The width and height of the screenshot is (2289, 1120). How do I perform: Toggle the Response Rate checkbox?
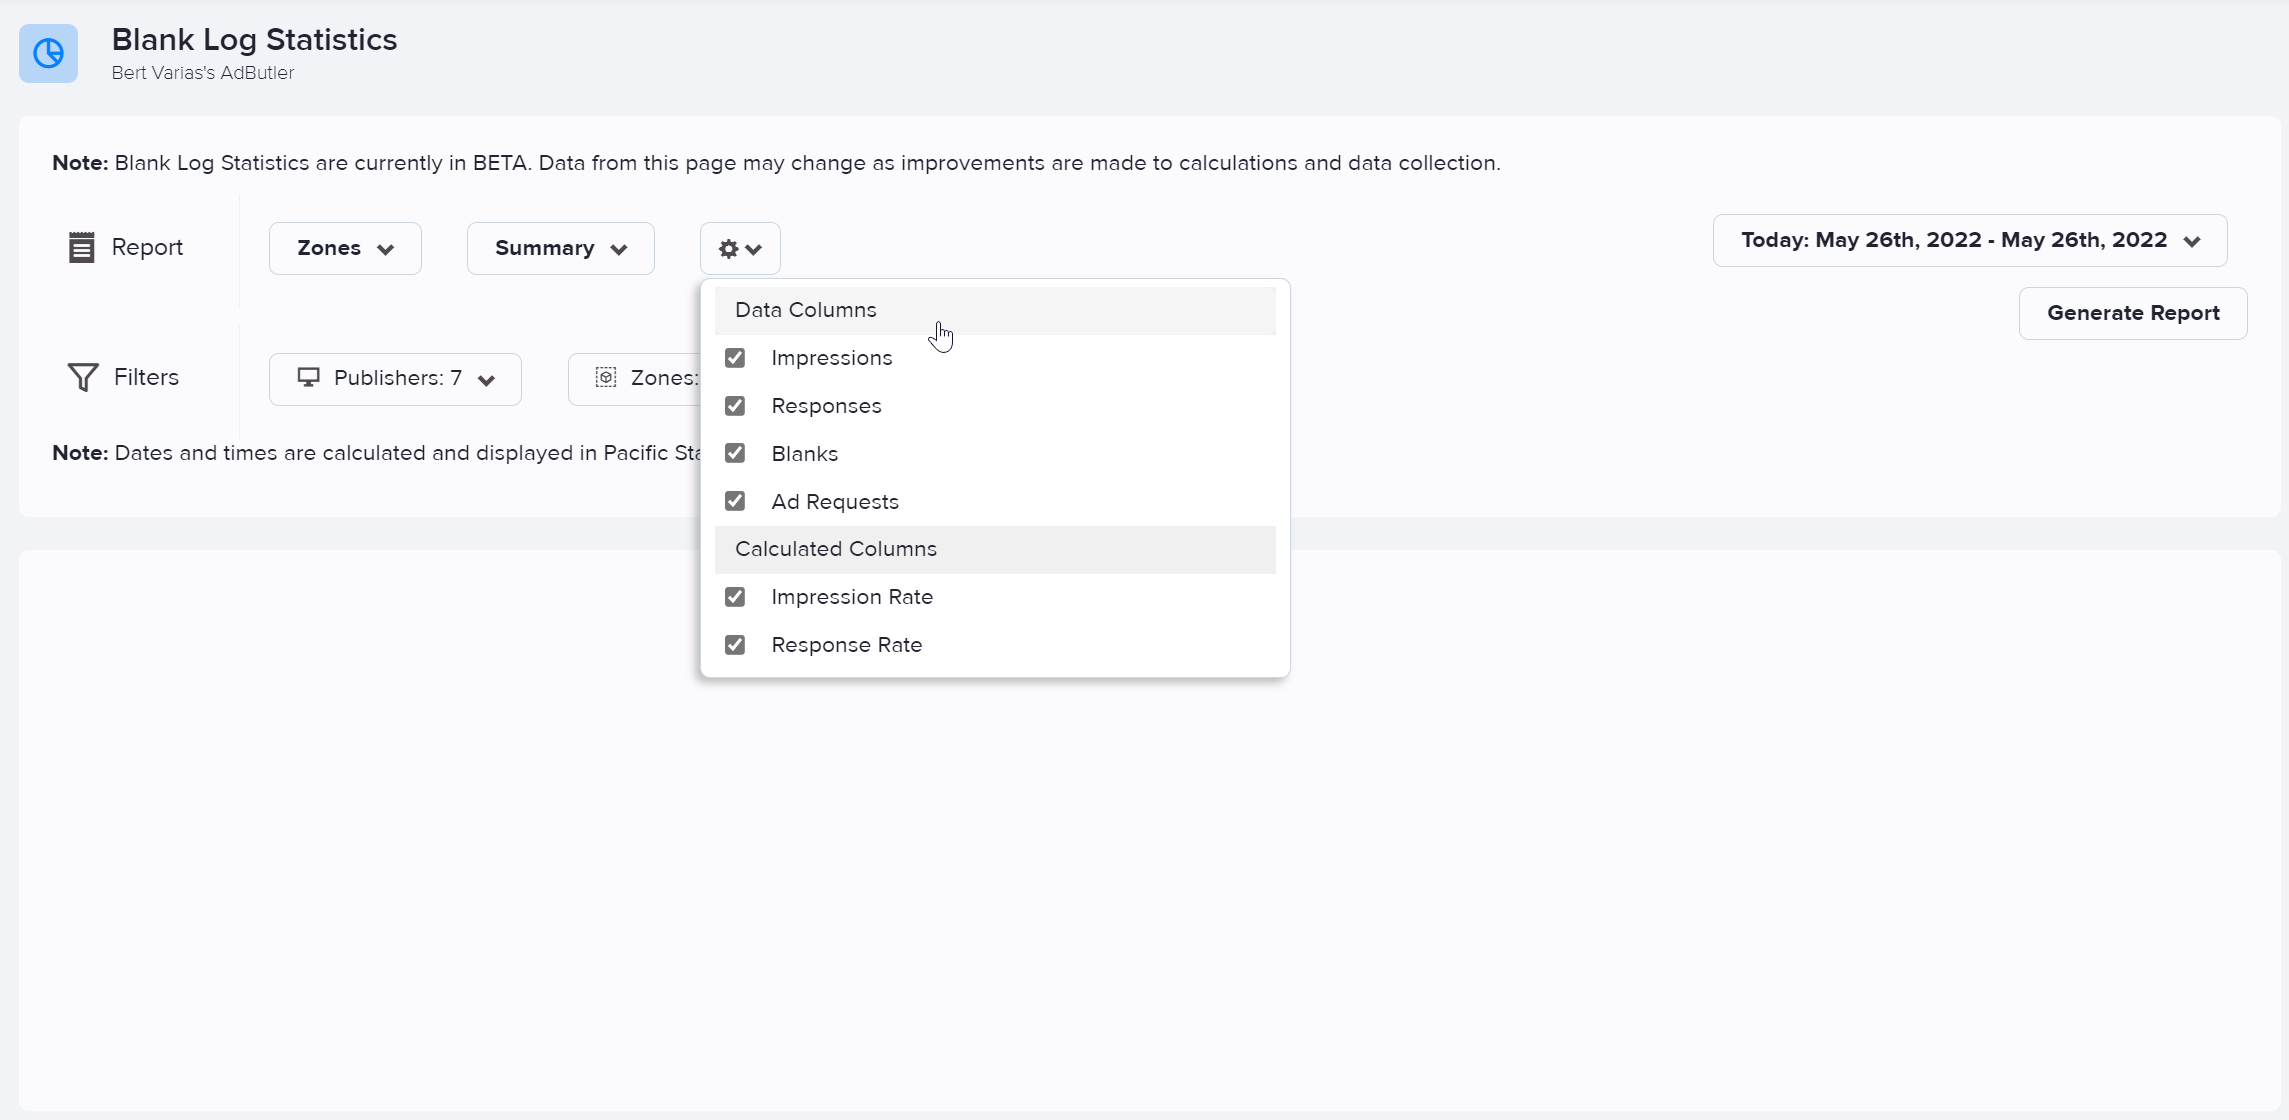point(735,645)
